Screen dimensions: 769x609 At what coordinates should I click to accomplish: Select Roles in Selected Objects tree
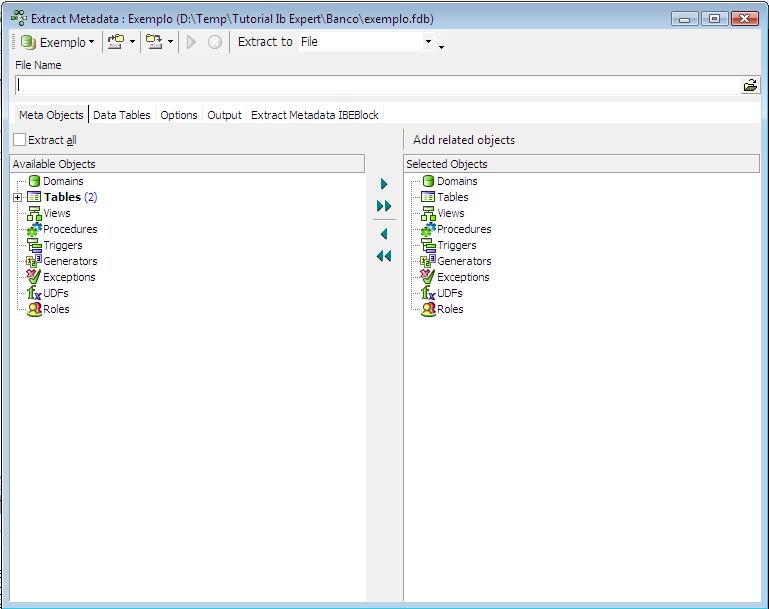click(x=449, y=309)
